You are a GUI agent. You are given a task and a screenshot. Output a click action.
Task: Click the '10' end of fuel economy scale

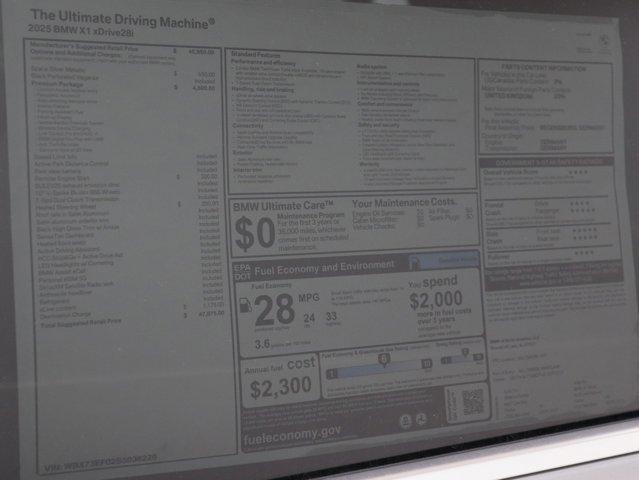click(x=426, y=364)
